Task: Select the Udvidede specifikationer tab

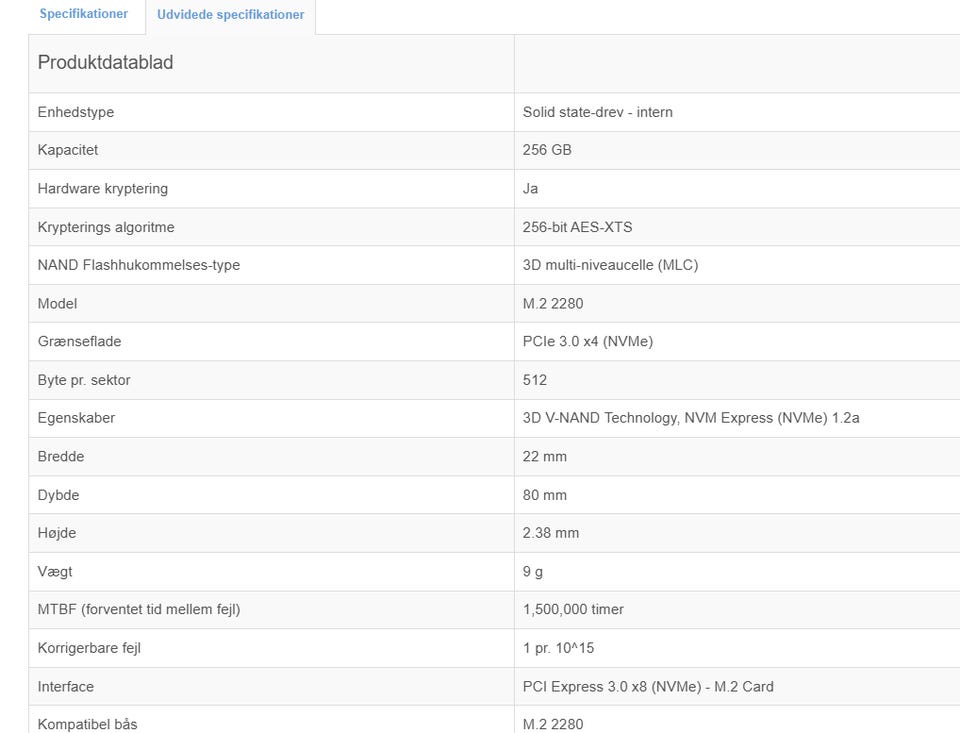Action: tap(230, 15)
